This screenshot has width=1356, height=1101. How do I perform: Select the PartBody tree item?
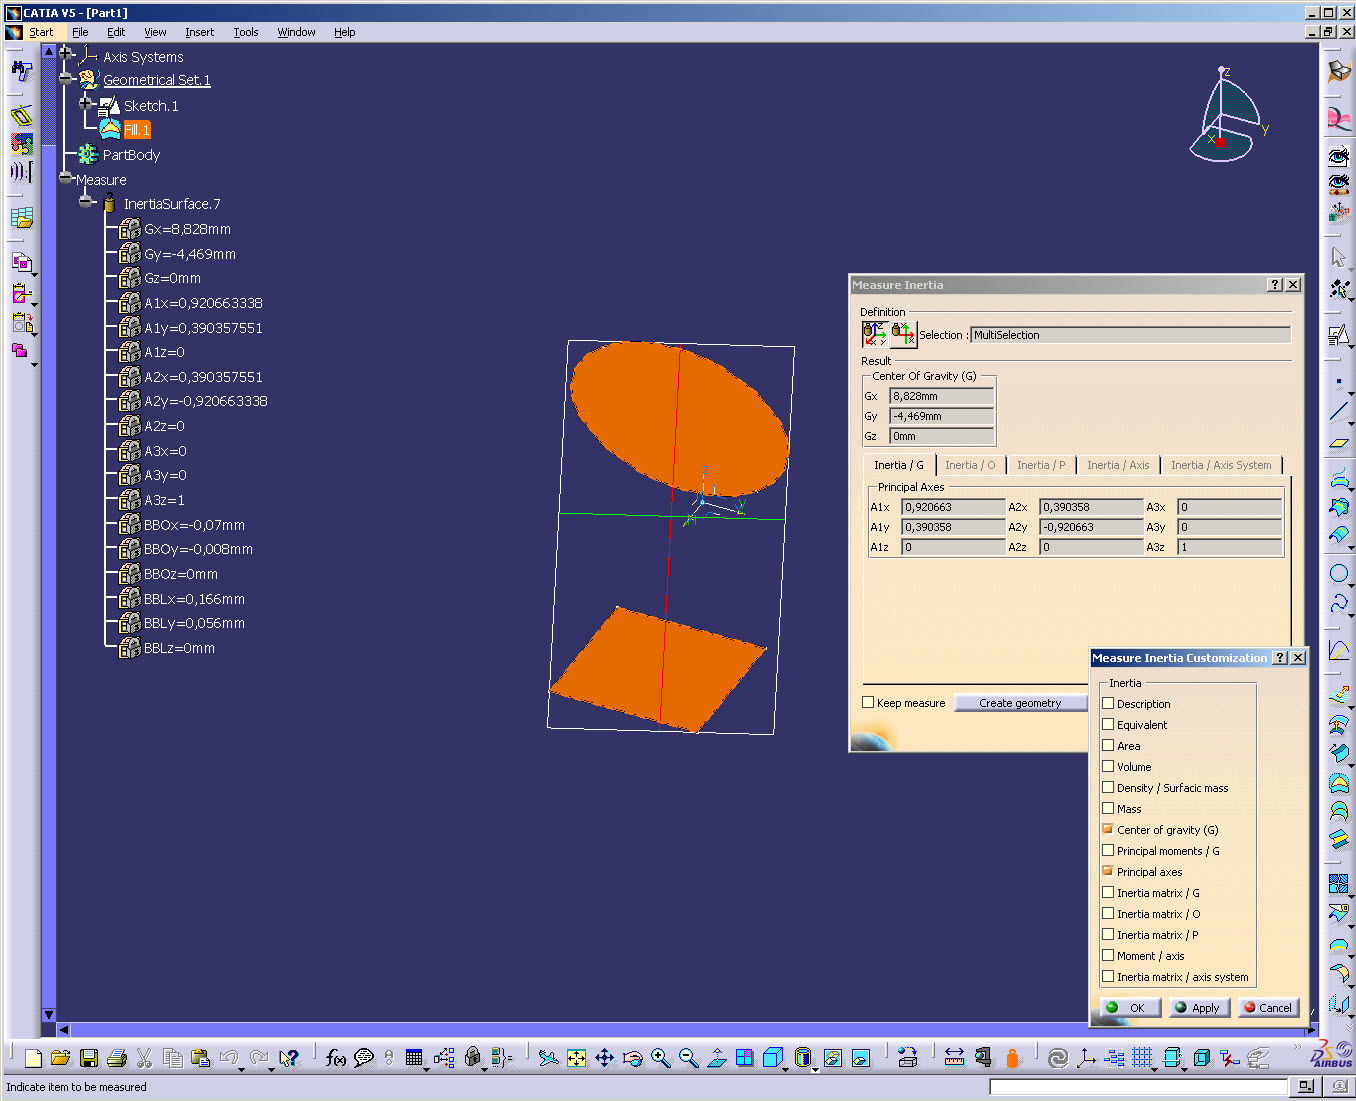(131, 155)
